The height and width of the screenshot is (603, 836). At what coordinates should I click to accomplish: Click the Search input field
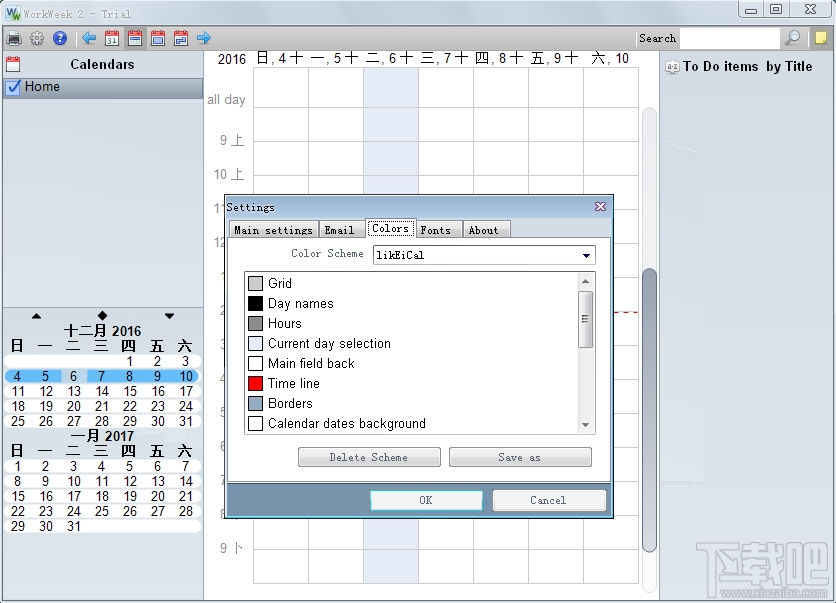(729, 38)
